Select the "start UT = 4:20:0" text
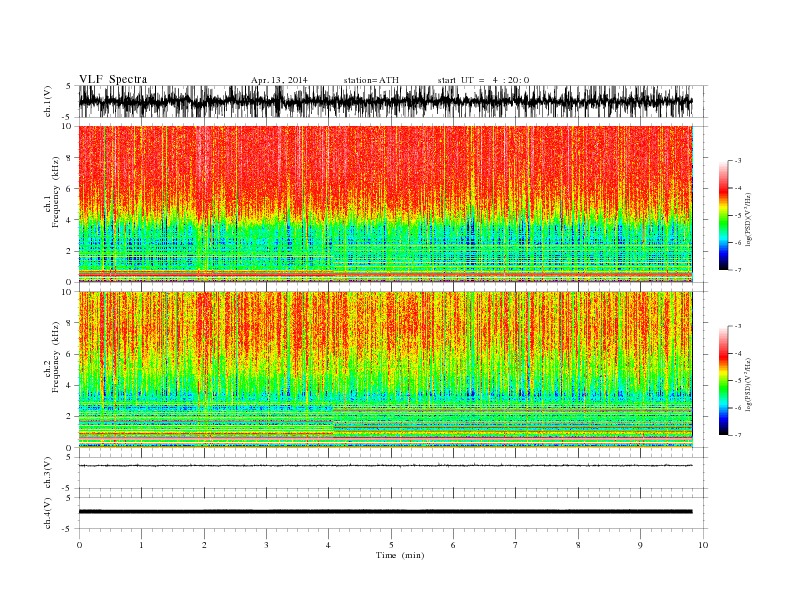This screenshot has width=792, height=612. pyautogui.click(x=483, y=80)
